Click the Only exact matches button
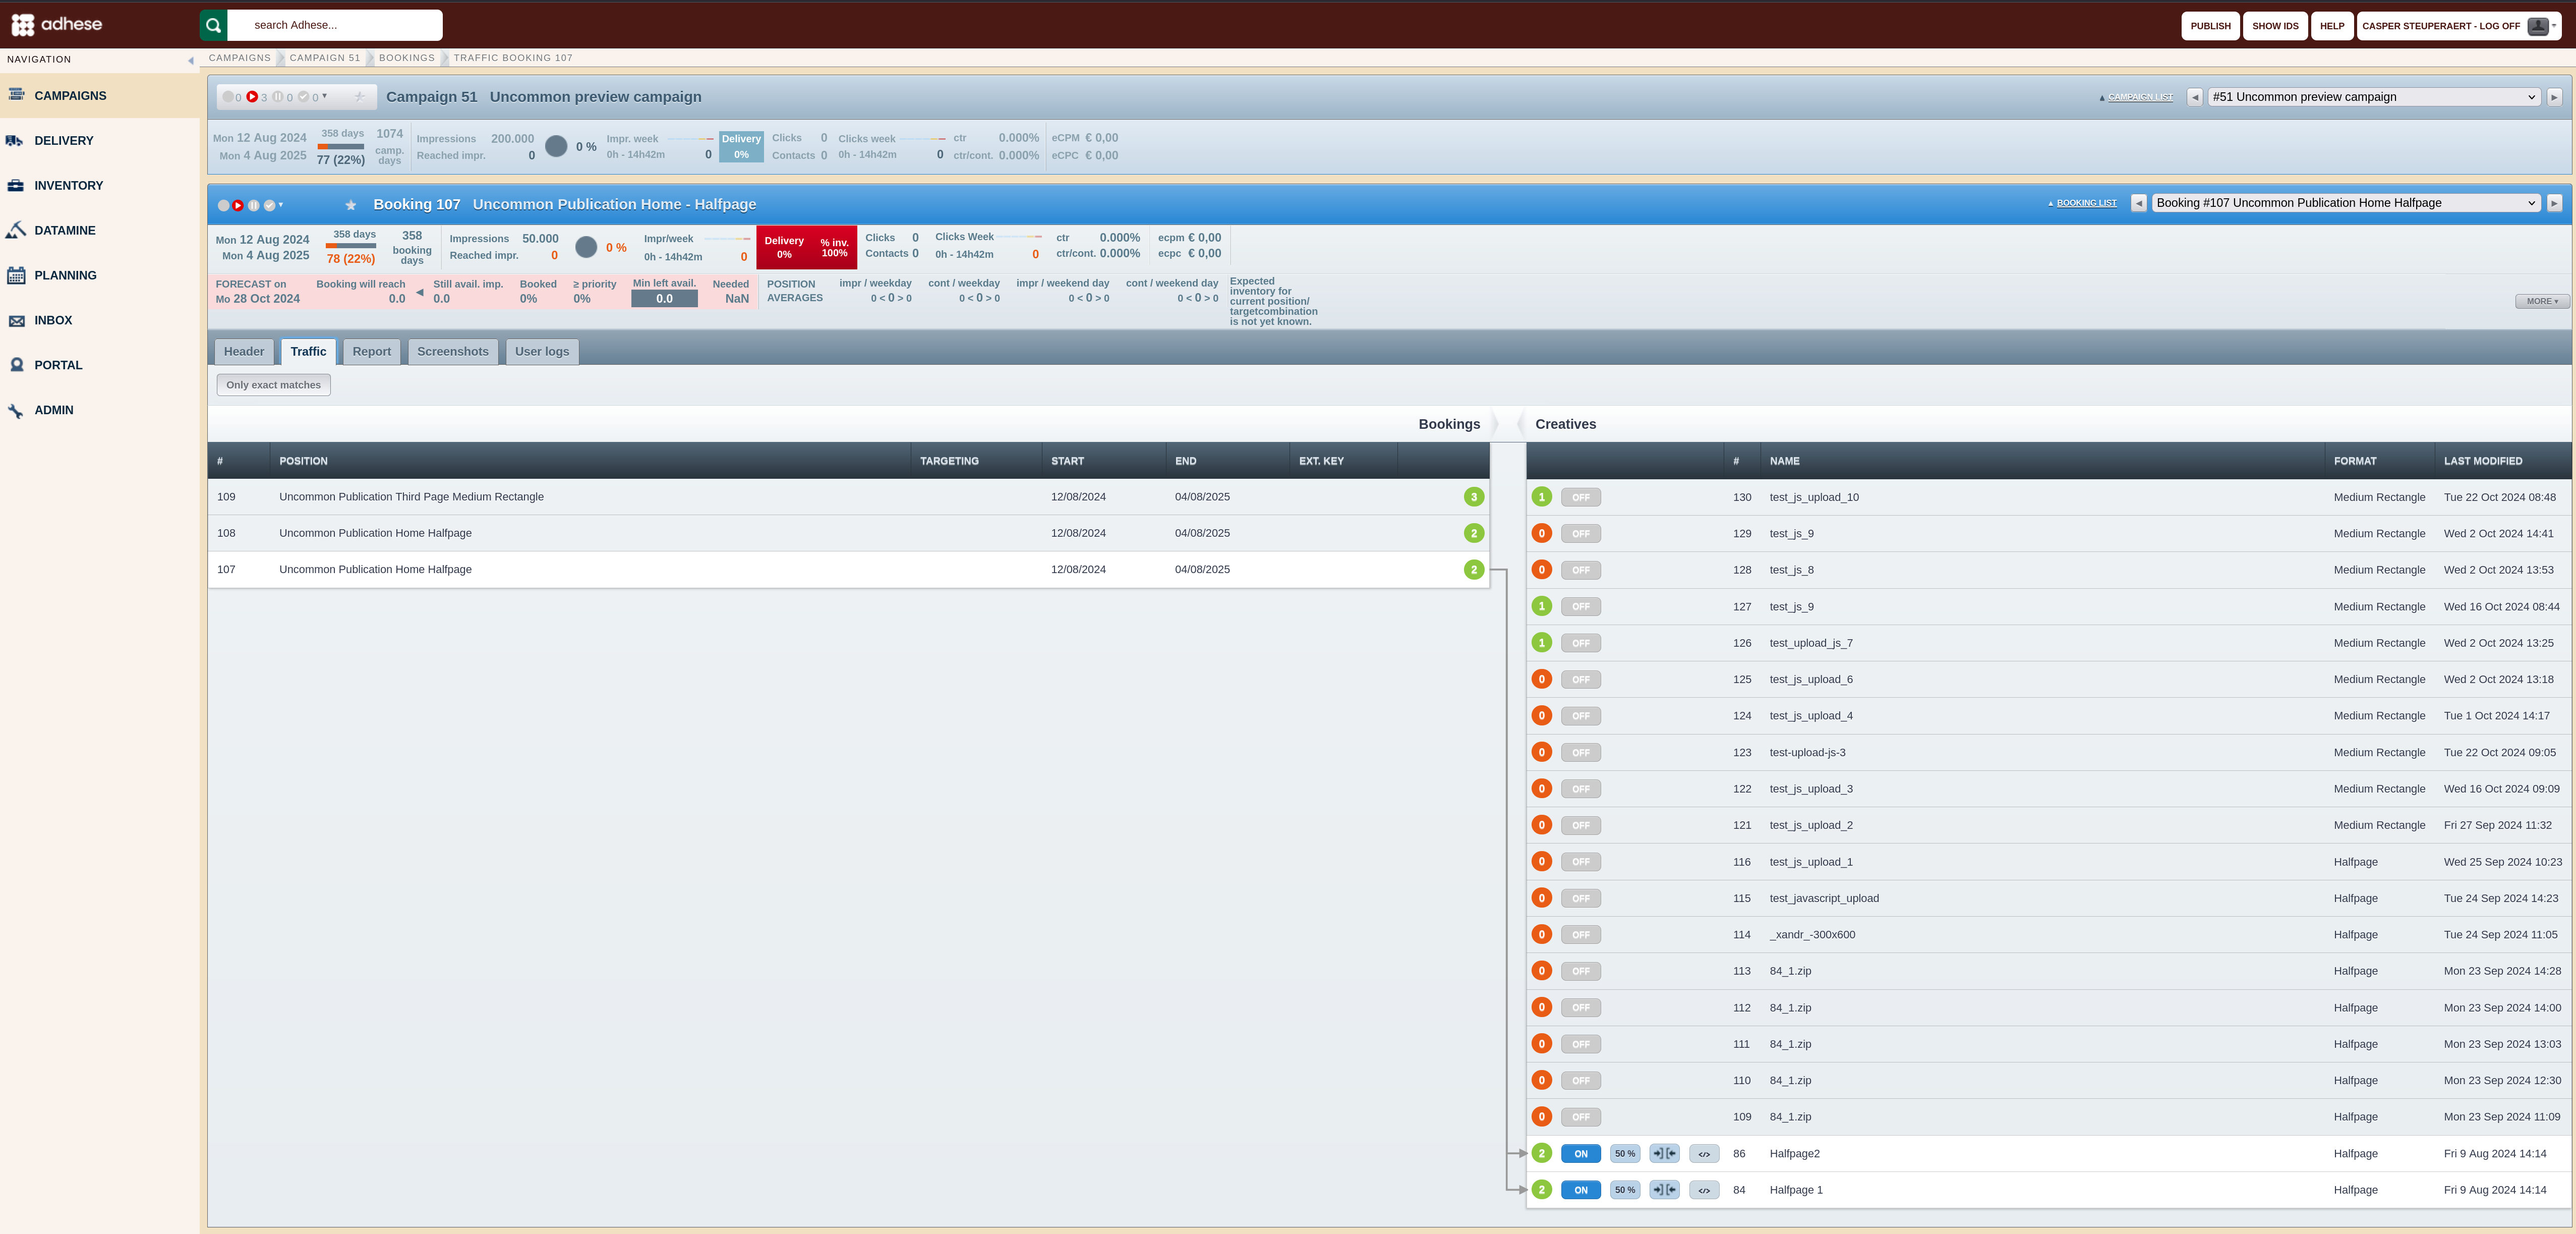Viewport: 2576px width, 1234px height. pyautogui.click(x=273, y=385)
